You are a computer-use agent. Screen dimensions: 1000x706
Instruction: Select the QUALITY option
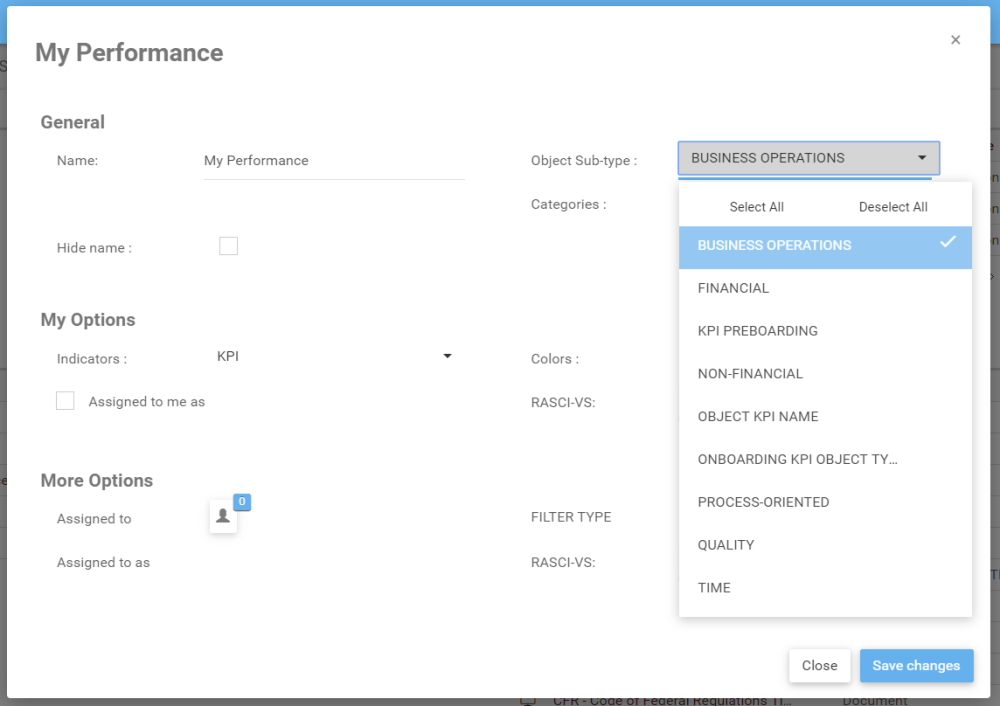[x=825, y=545]
